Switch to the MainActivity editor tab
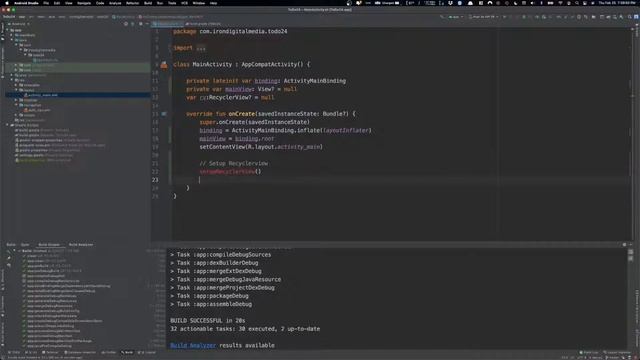Image resolution: width=640 pixels, height=360 pixels. (168, 24)
